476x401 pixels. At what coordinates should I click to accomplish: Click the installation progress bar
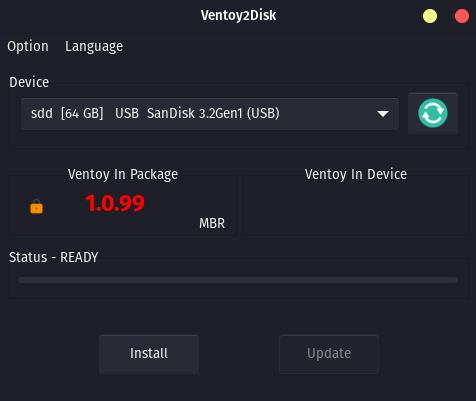238,280
